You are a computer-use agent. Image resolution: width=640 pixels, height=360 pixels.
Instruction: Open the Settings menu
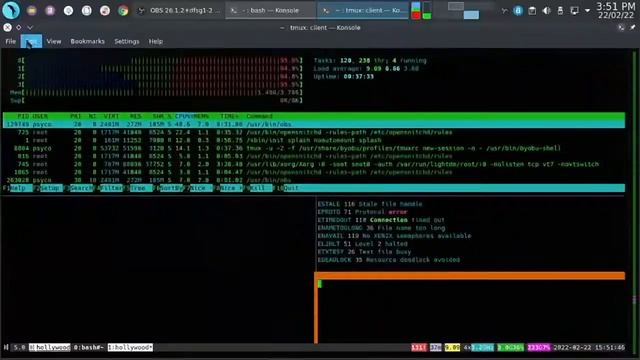[127, 41]
